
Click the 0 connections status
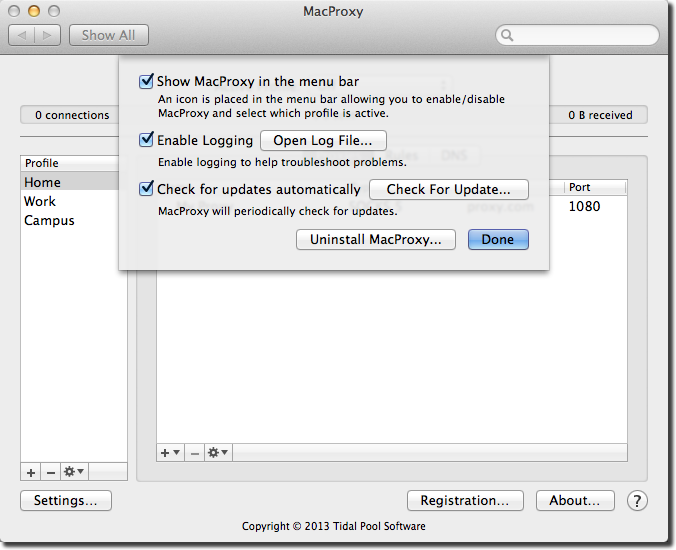click(72, 115)
